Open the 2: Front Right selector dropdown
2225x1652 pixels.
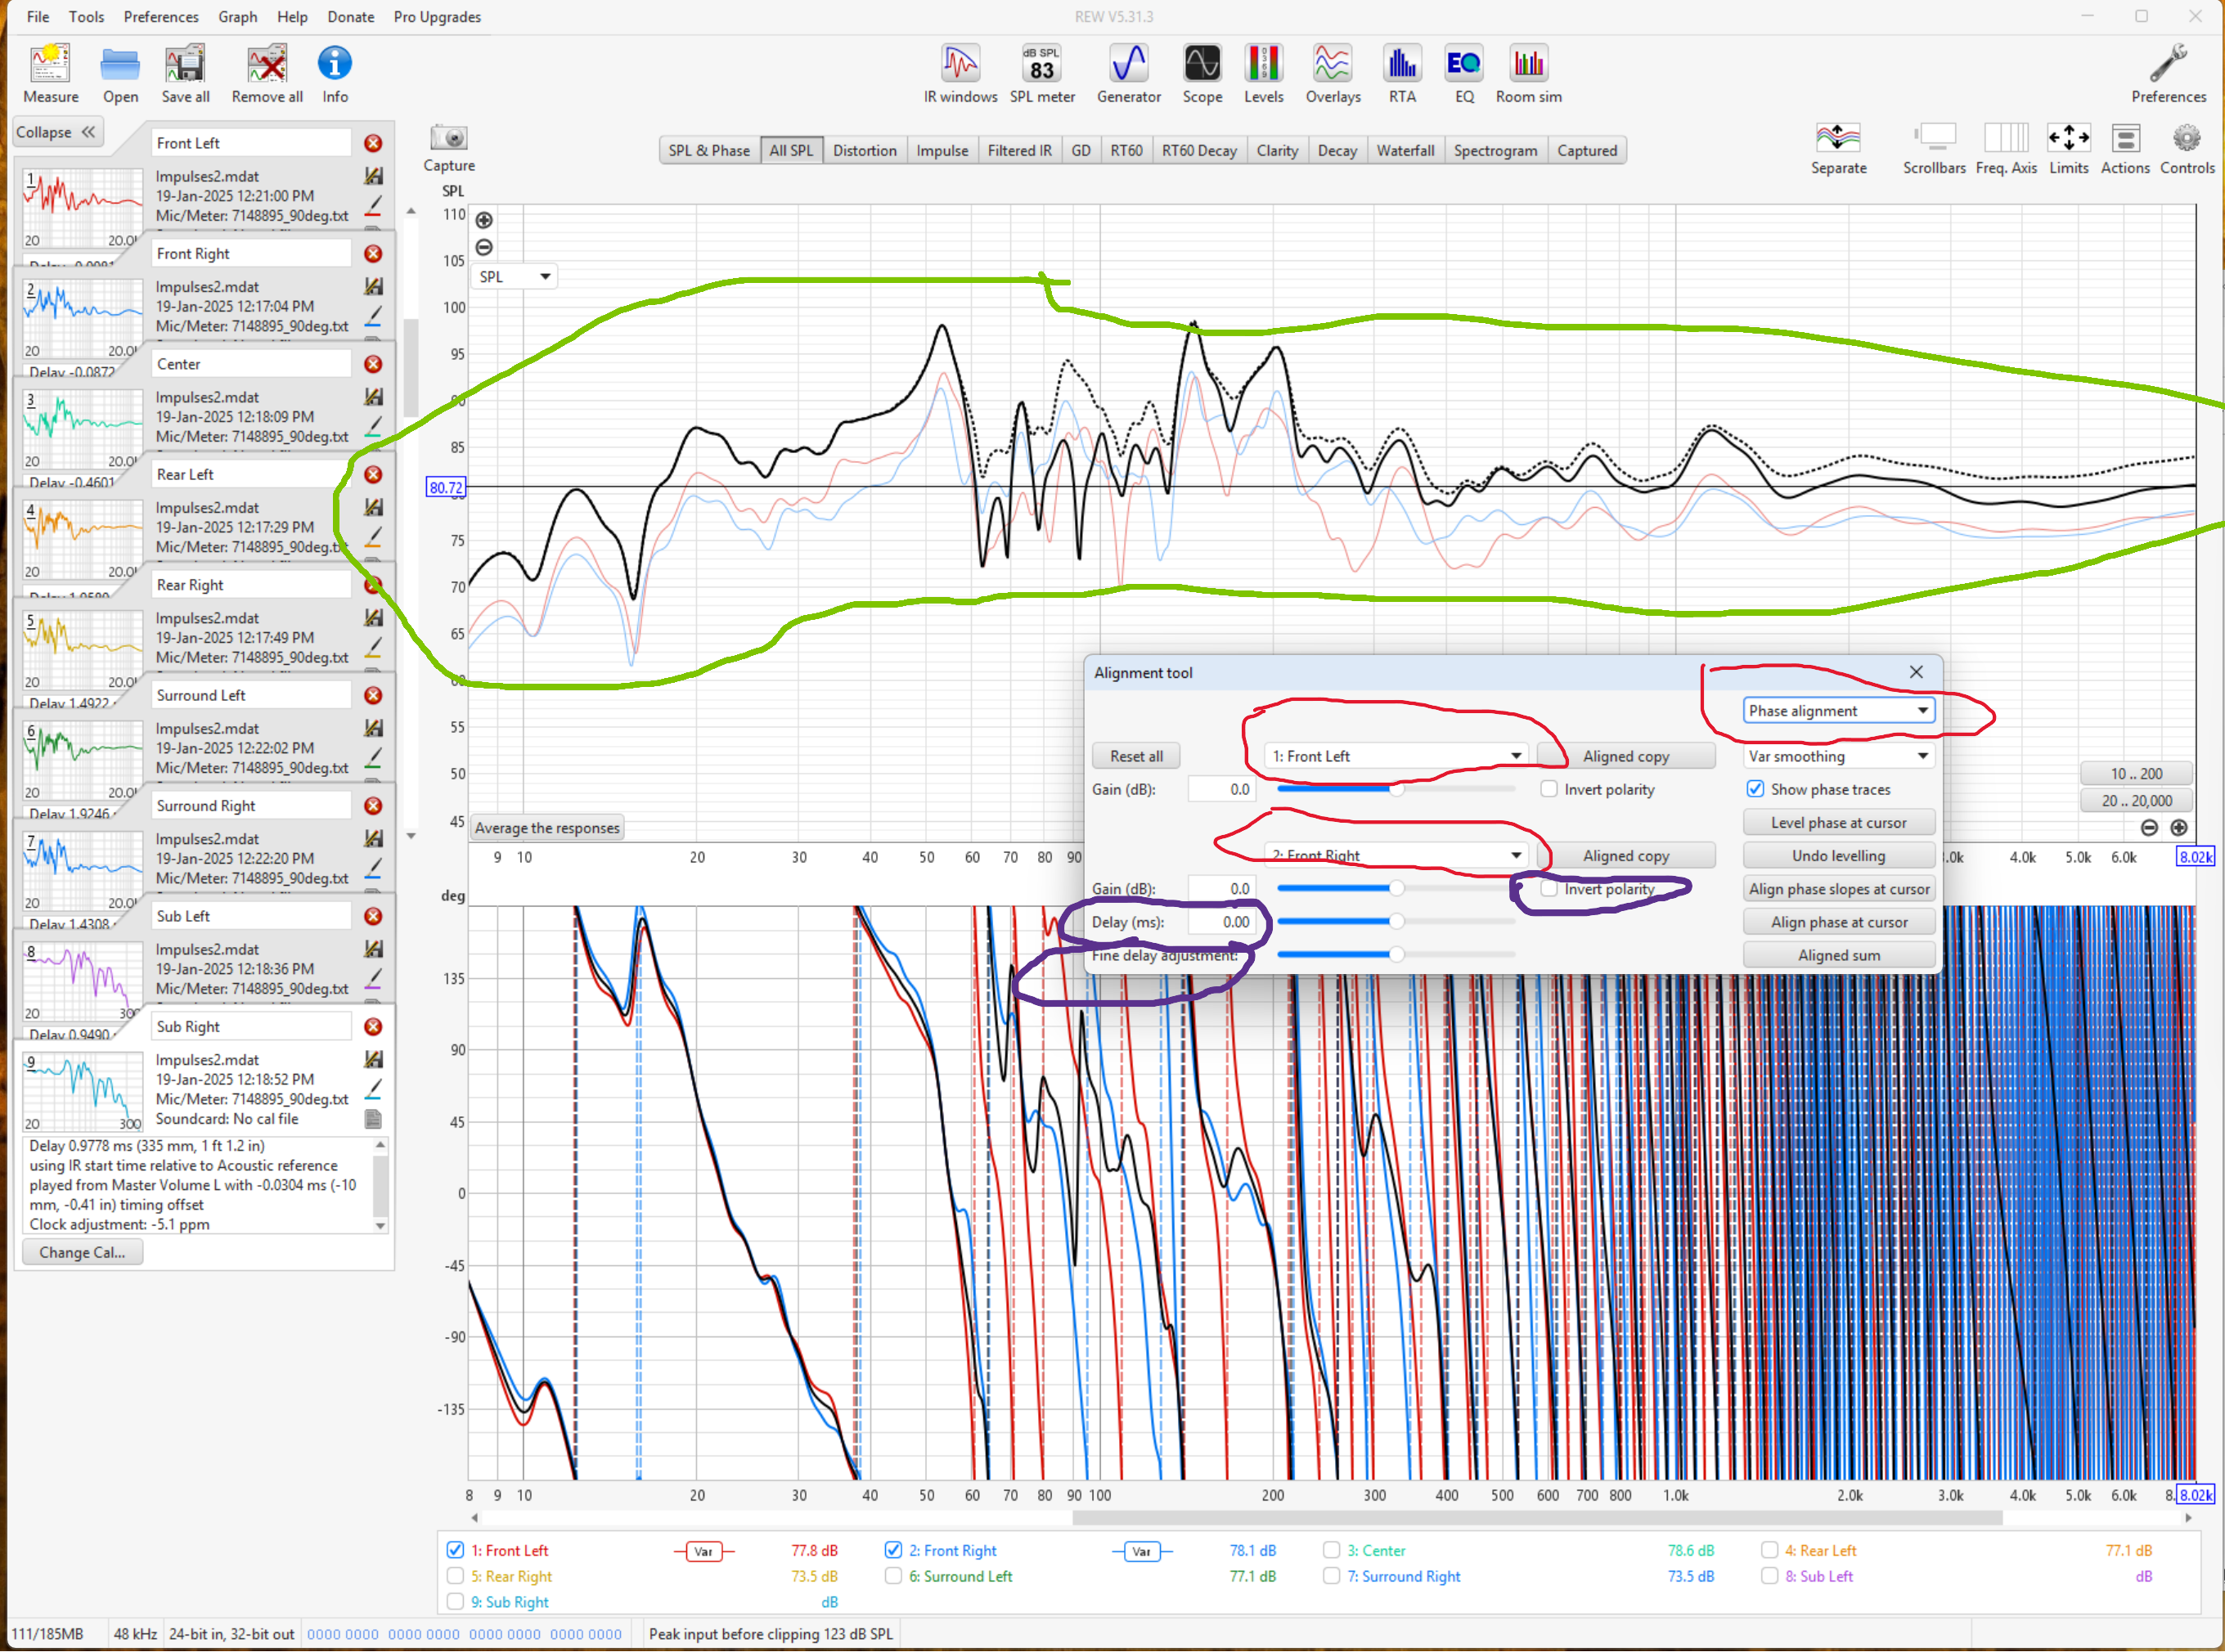point(1396,855)
